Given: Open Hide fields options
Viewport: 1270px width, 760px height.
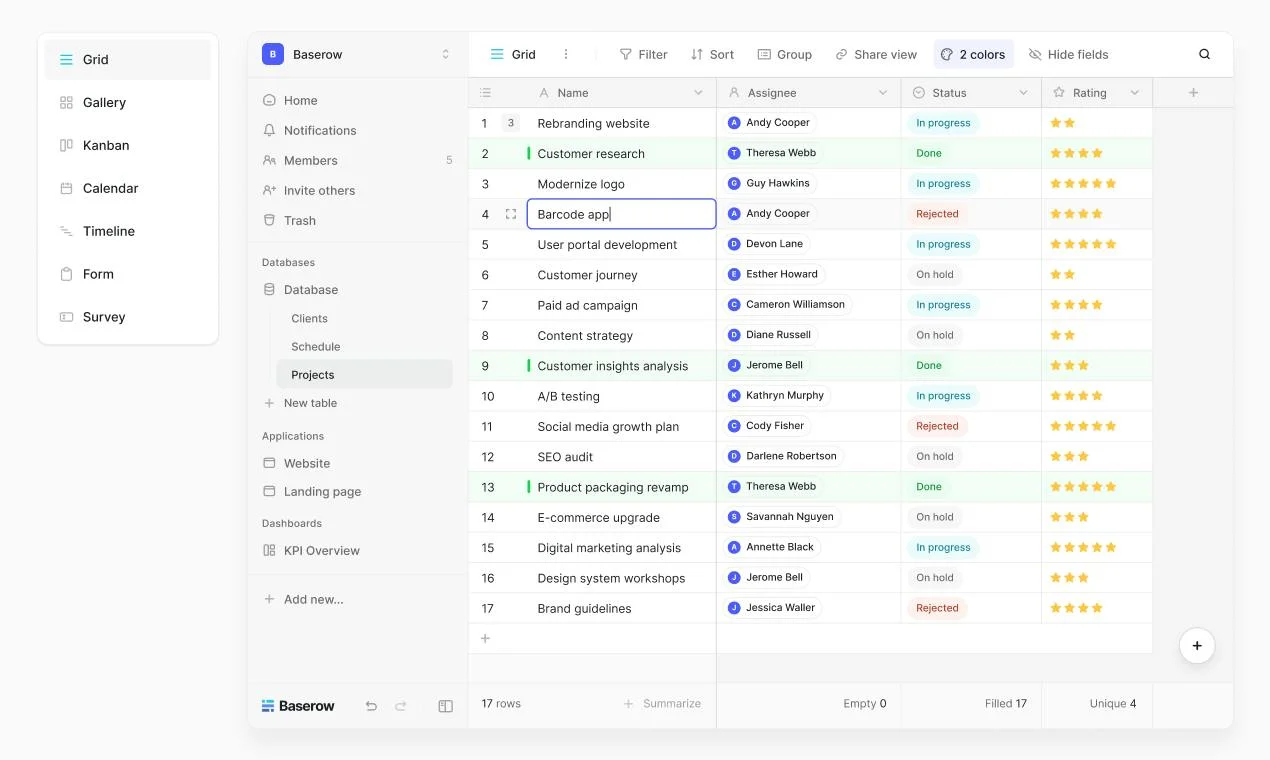Looking at the screenshot, I should click(1068, 54).
